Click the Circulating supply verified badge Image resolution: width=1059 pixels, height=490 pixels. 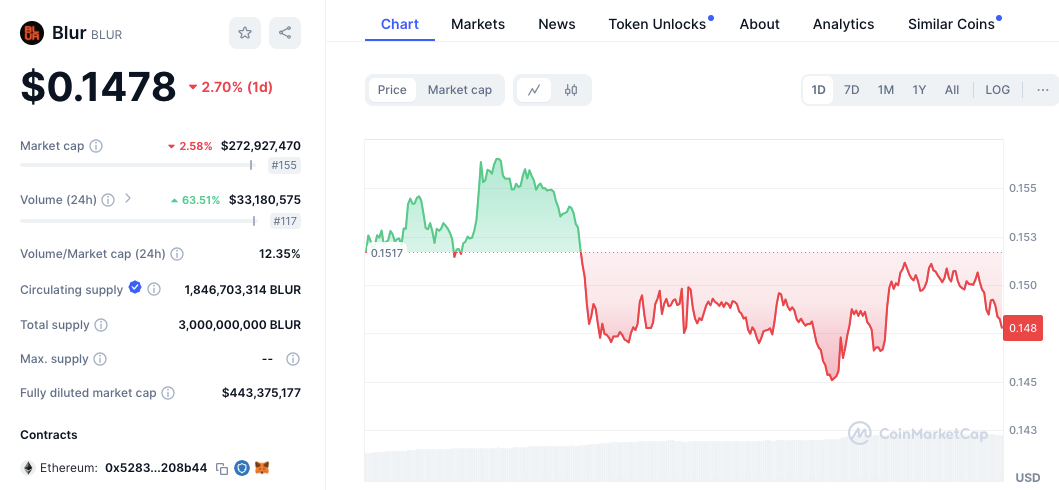pyautogui.click(x=135, y=288)
